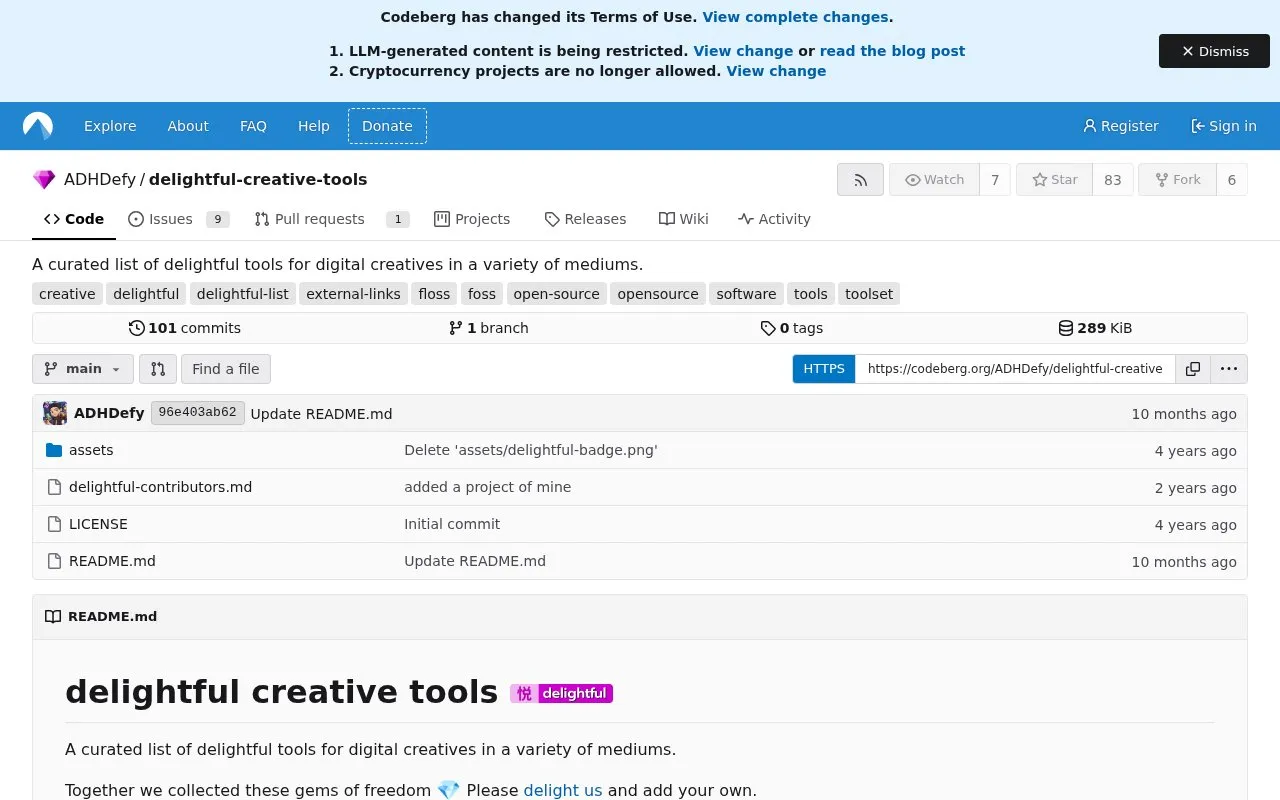The width and height of the screenshot is (1280, 800).
Task: Copy the repository clone URL
Action: click(1193, 369)
